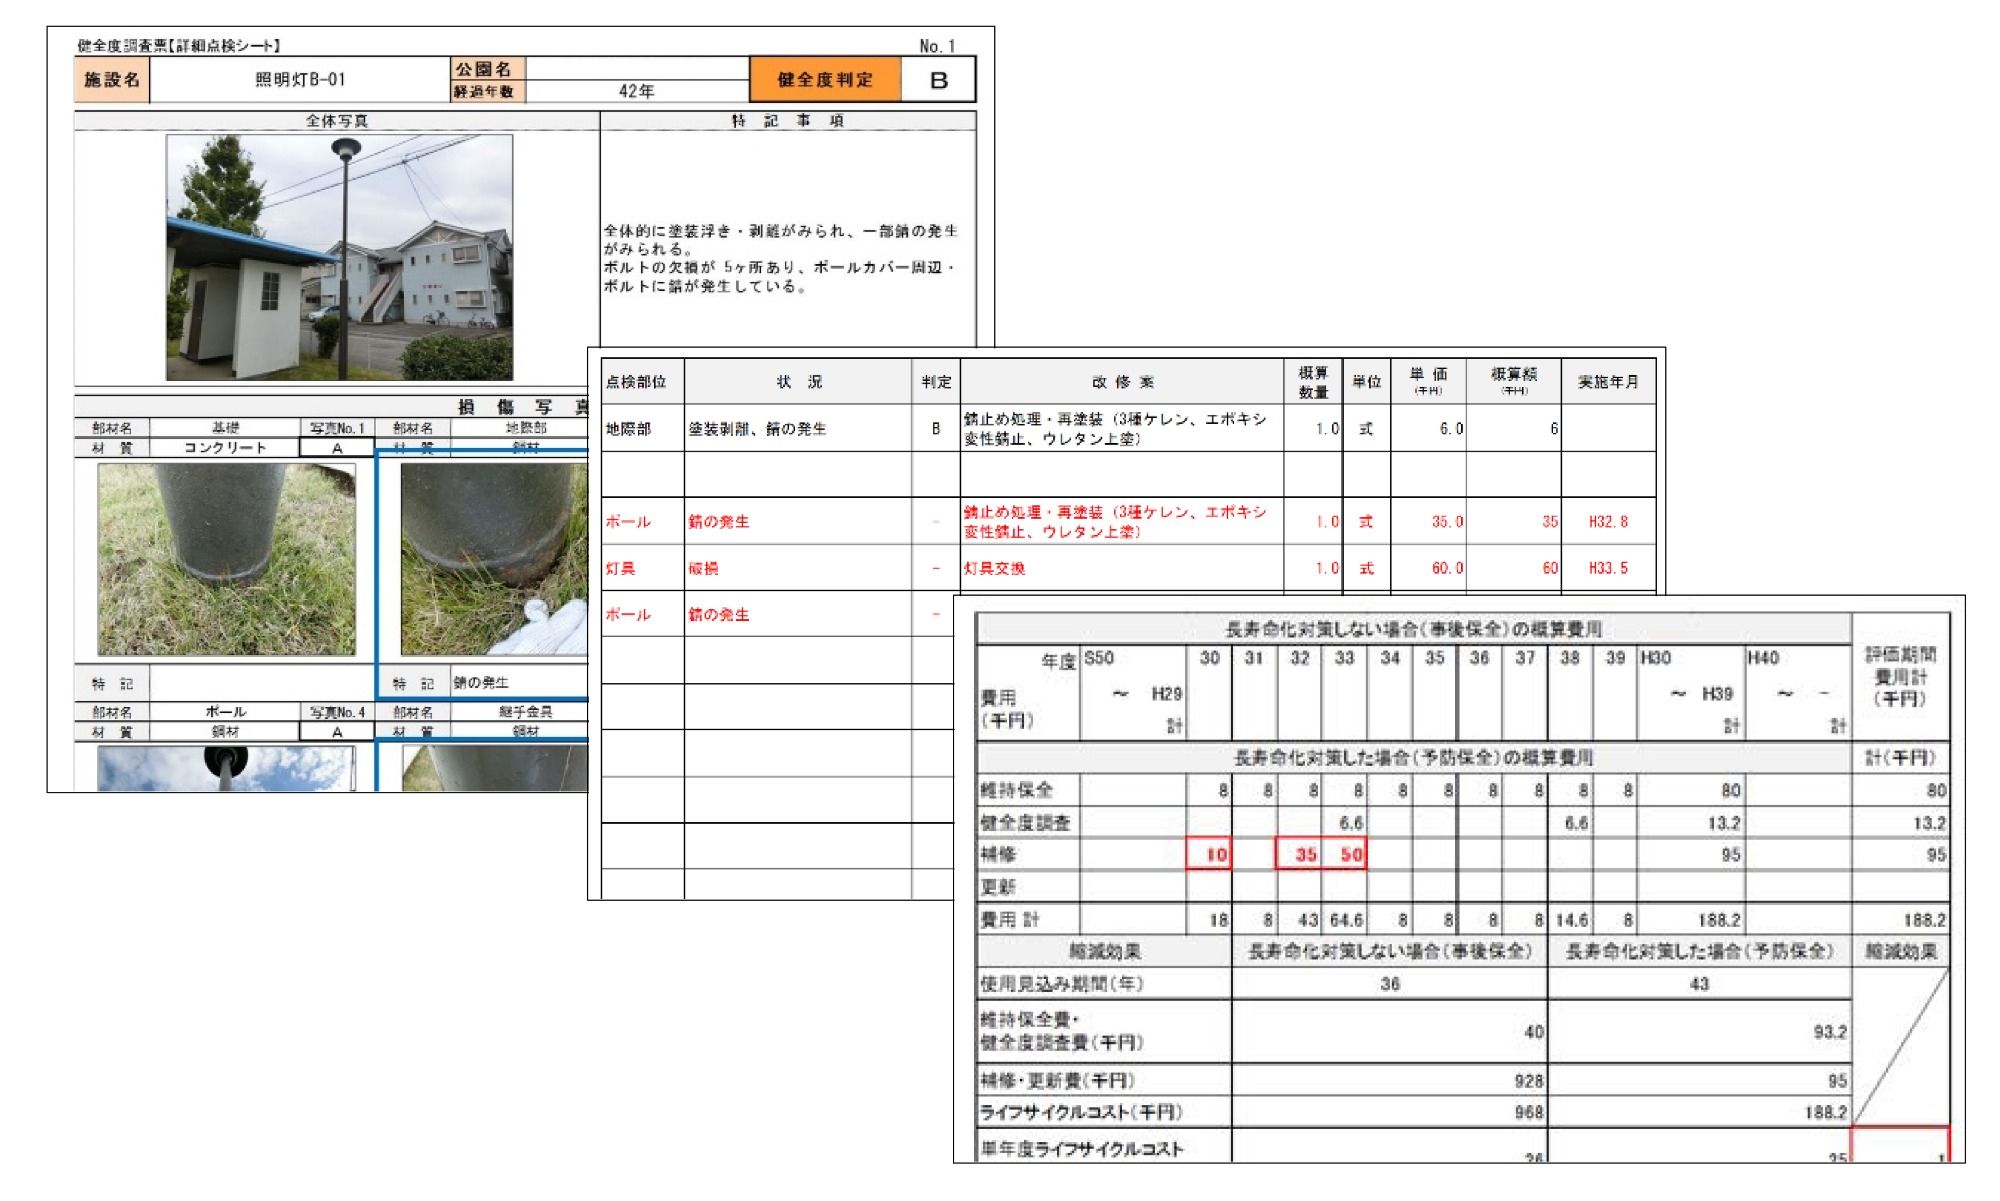The image size is (2000, 1201).
Task: Select the 照明灯B-01 facility name cell
Action: click(x=300, y=79)
